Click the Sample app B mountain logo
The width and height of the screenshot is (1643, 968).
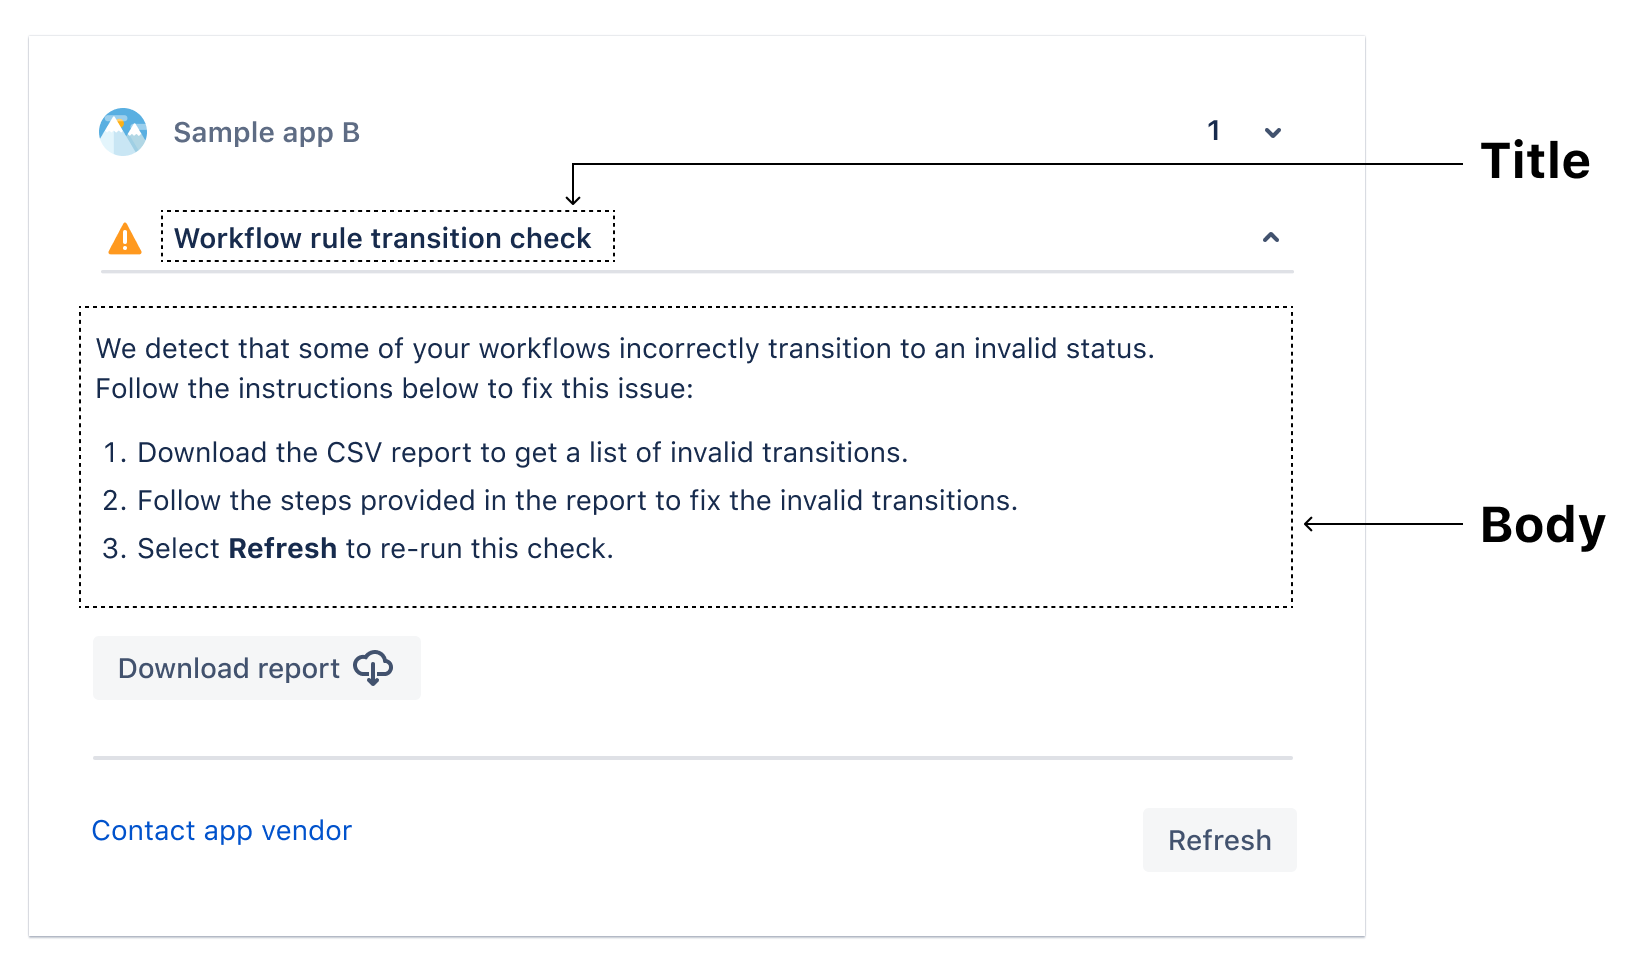pyautogui.click(x=123, y=132)
